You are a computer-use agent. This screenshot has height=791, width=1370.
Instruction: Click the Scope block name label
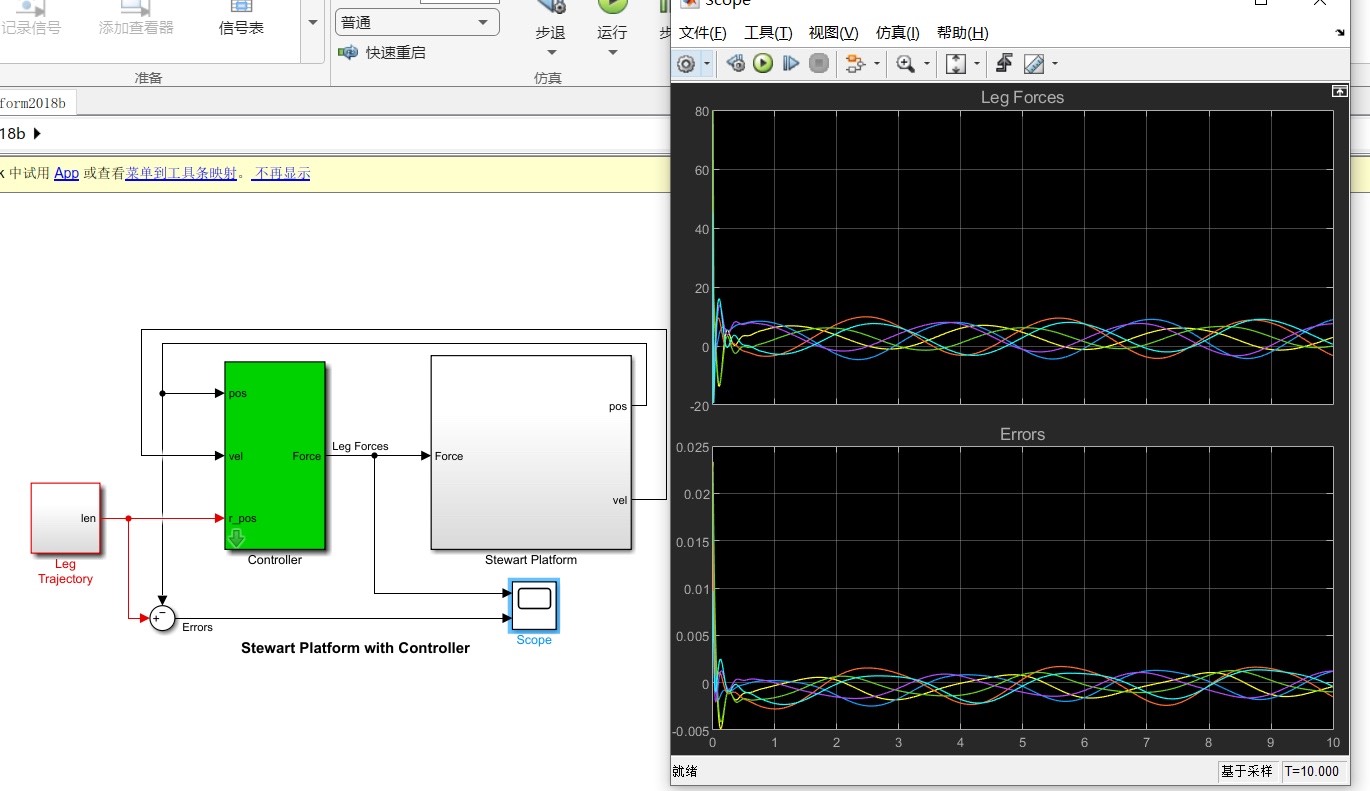pyautogui.click(x=534, y=640)
